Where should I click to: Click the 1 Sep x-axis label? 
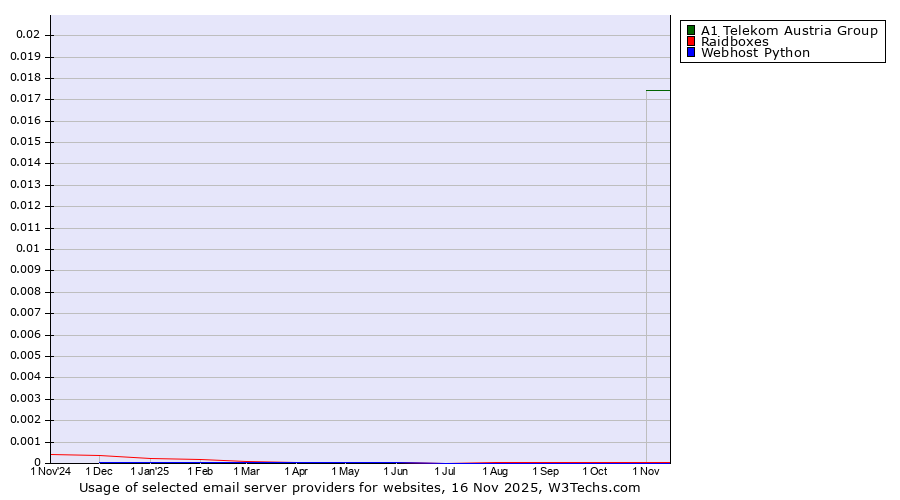coord(545,471)
